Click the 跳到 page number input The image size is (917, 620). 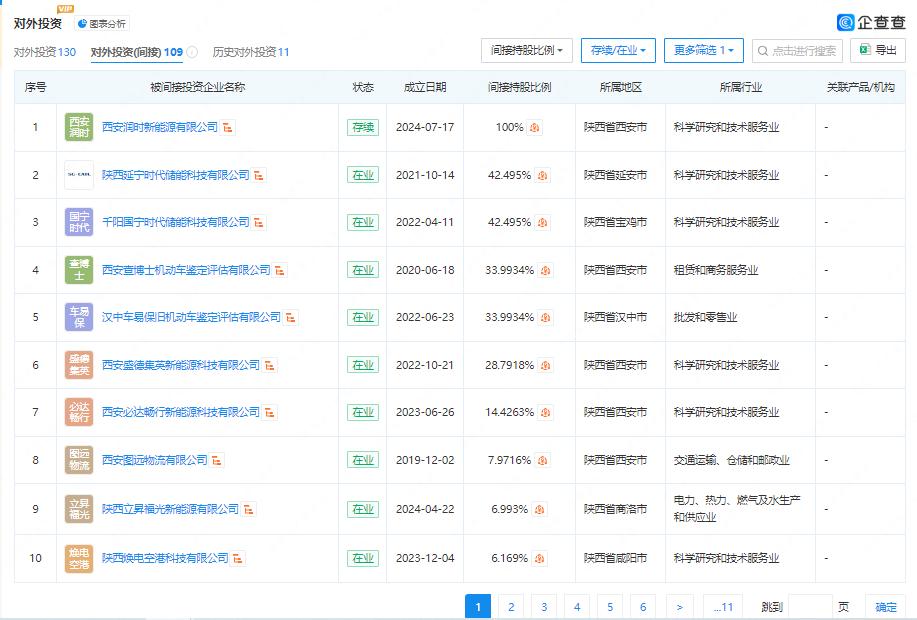pos(810,607)
